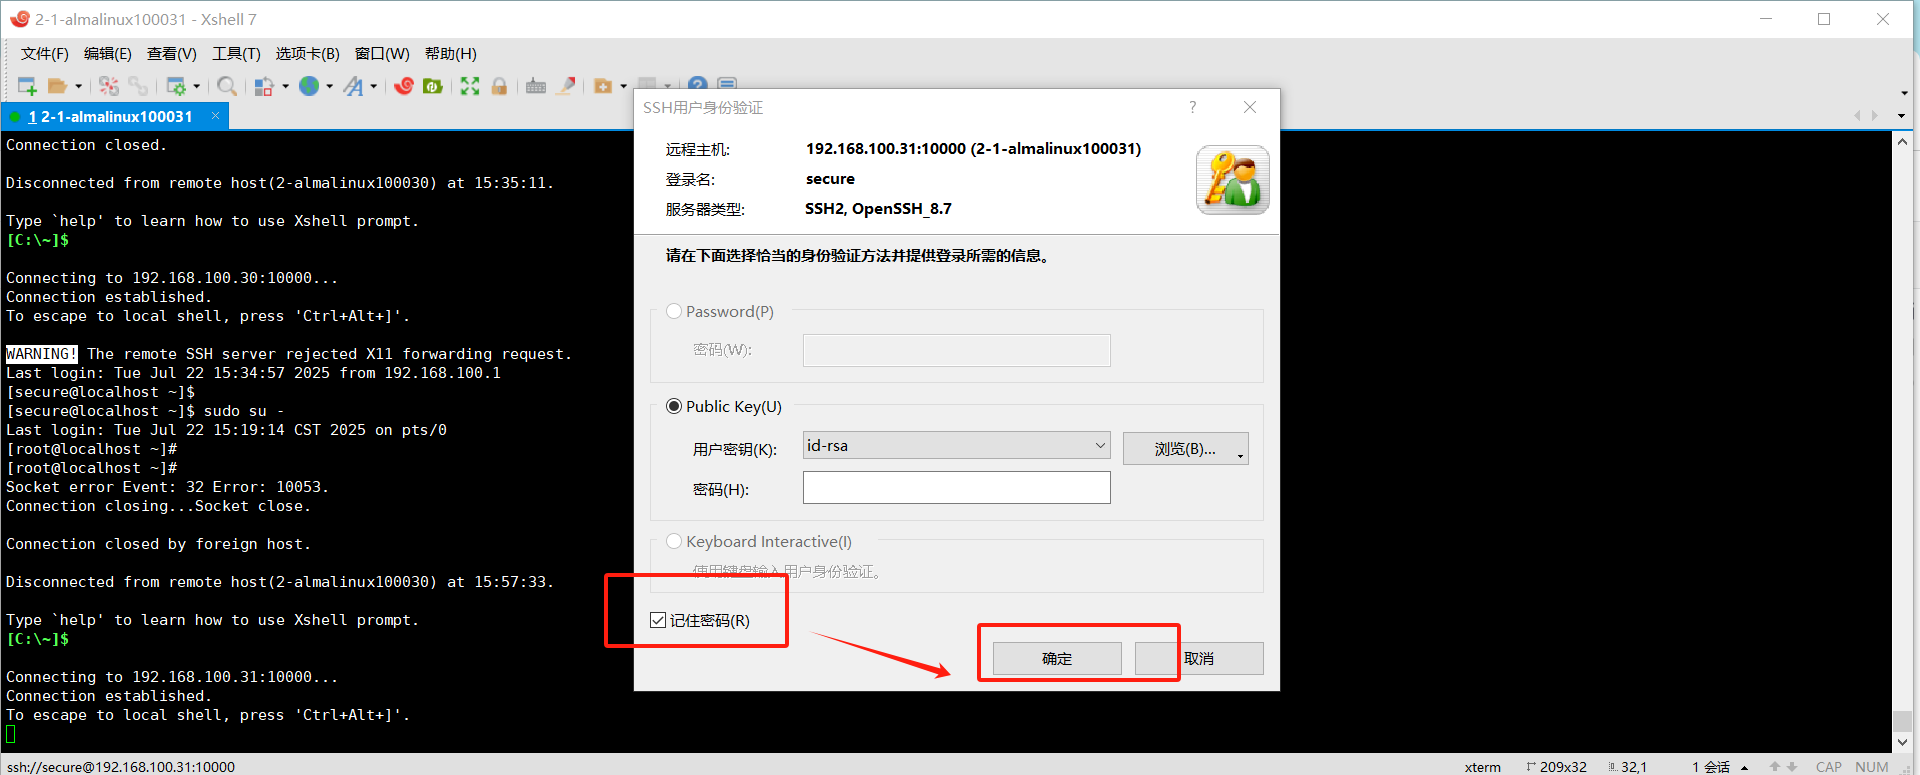
Task: Launch Xftp from green toolbar icon
Action: tap(433, 86)
